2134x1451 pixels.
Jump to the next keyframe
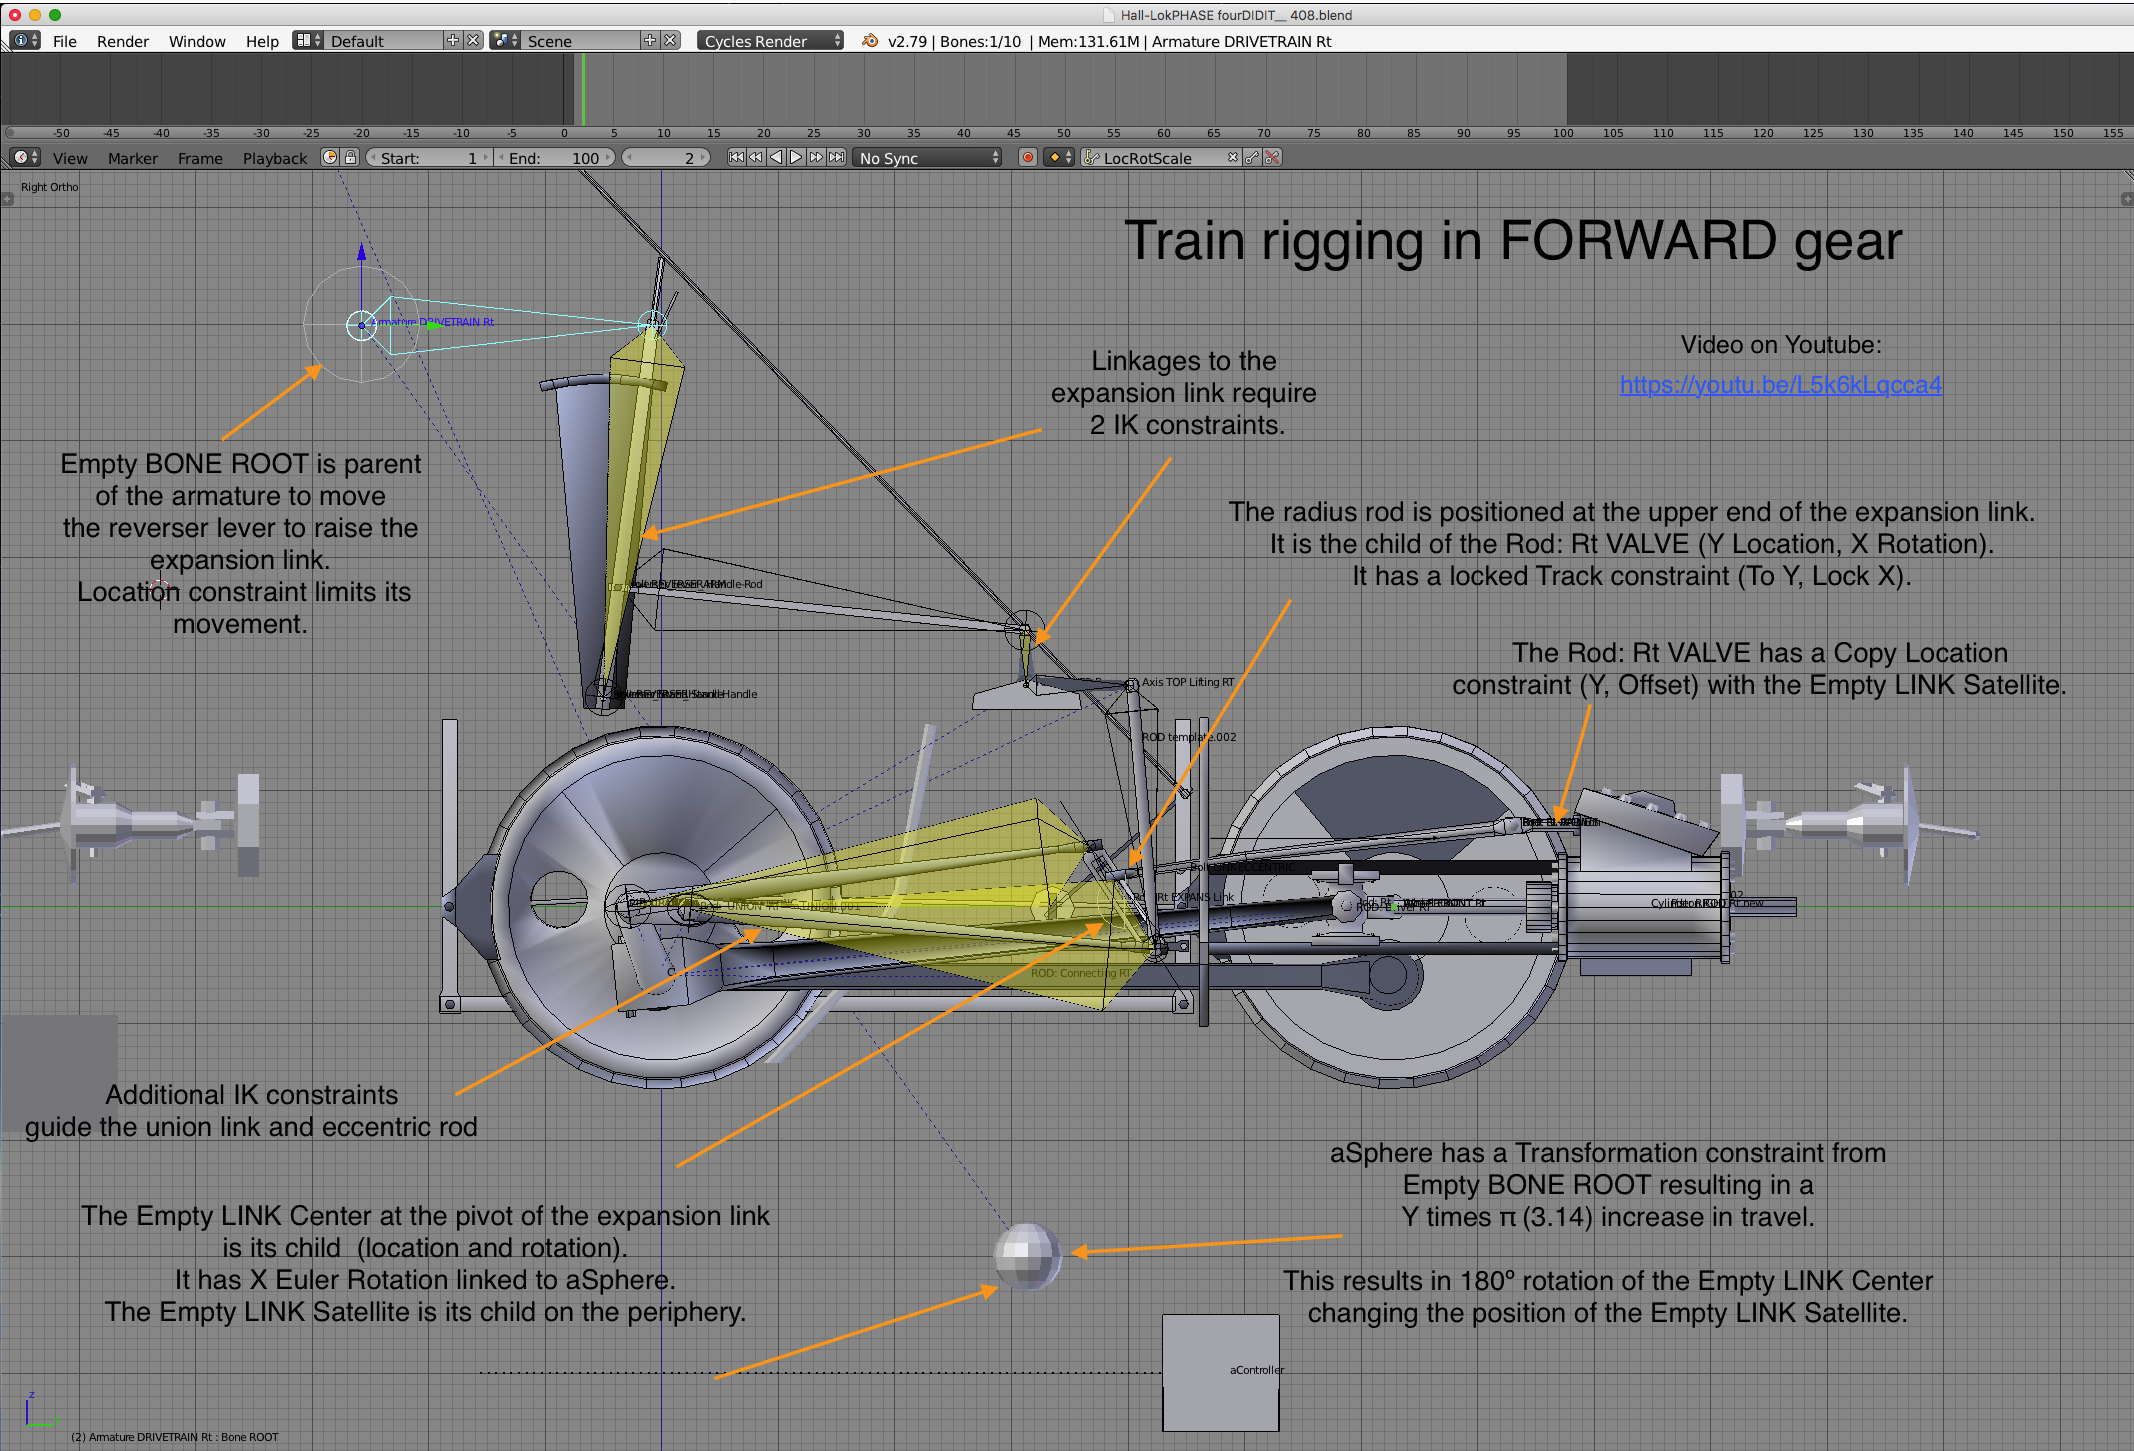(x=816, y=157)
